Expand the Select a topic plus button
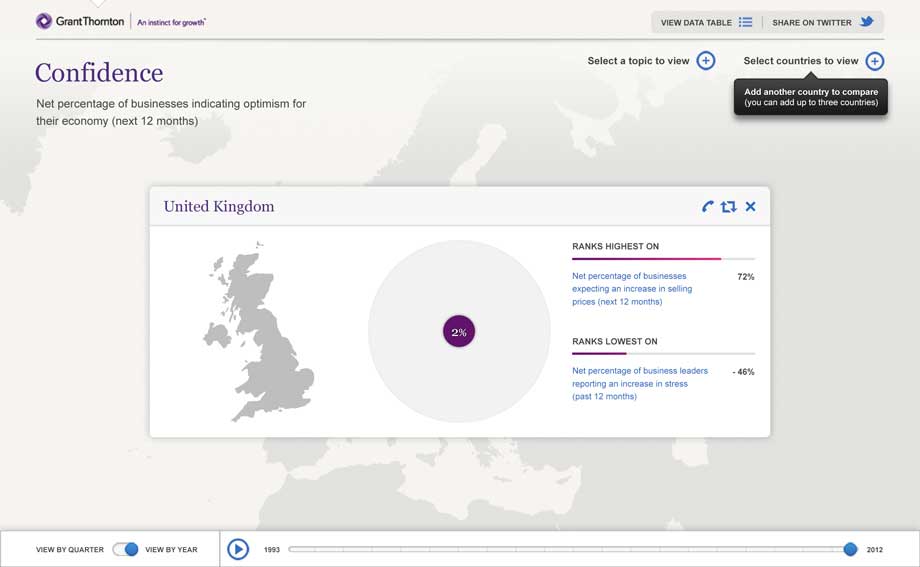Screen dimensions: 920x567 pos(706,61)
